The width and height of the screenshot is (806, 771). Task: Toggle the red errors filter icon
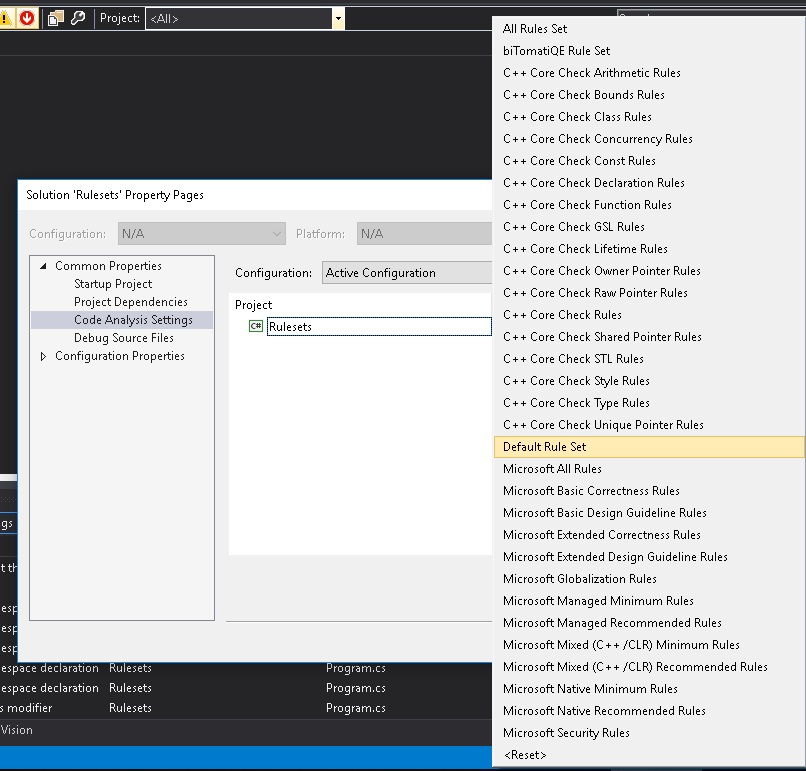[27, 17]
